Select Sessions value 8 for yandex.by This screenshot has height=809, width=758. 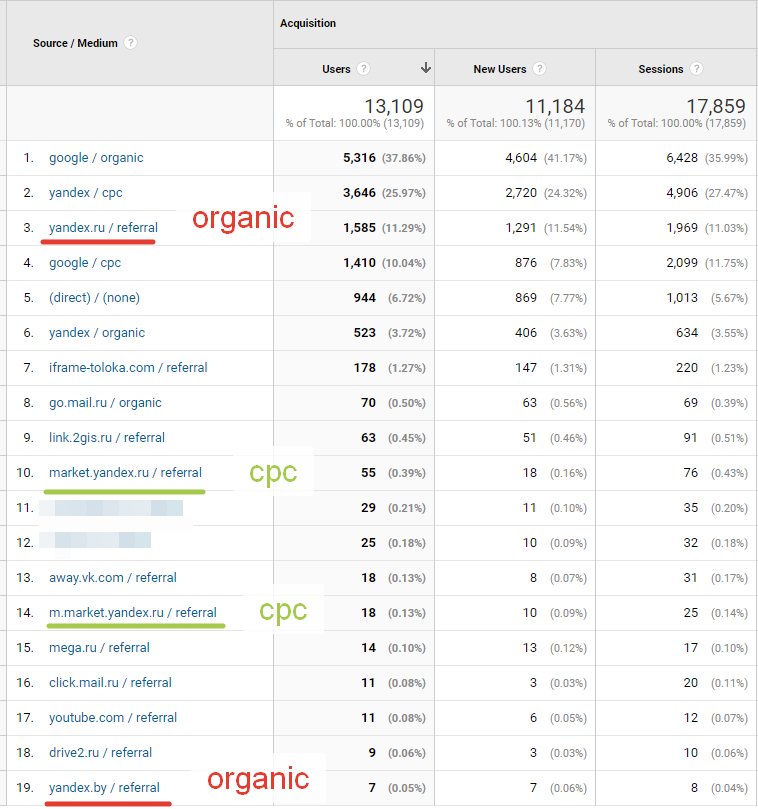pyautogui.click(x=694, y=788)
